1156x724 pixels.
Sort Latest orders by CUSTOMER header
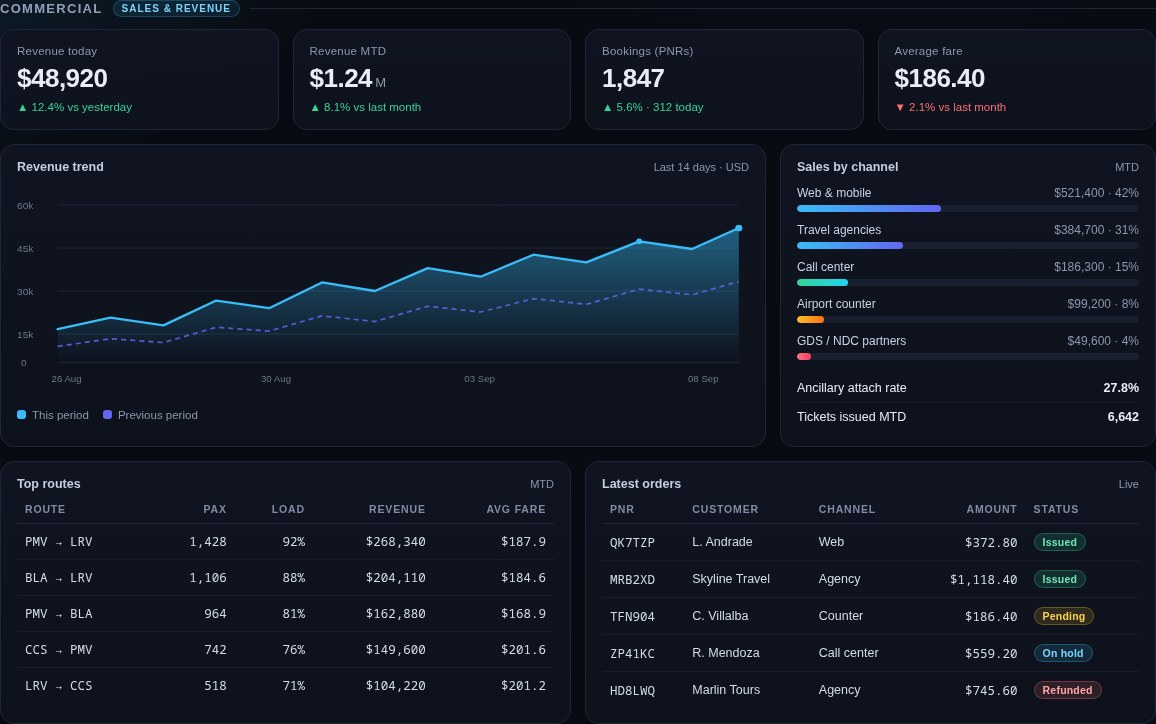pyautogui.click(x=725, y=509)
